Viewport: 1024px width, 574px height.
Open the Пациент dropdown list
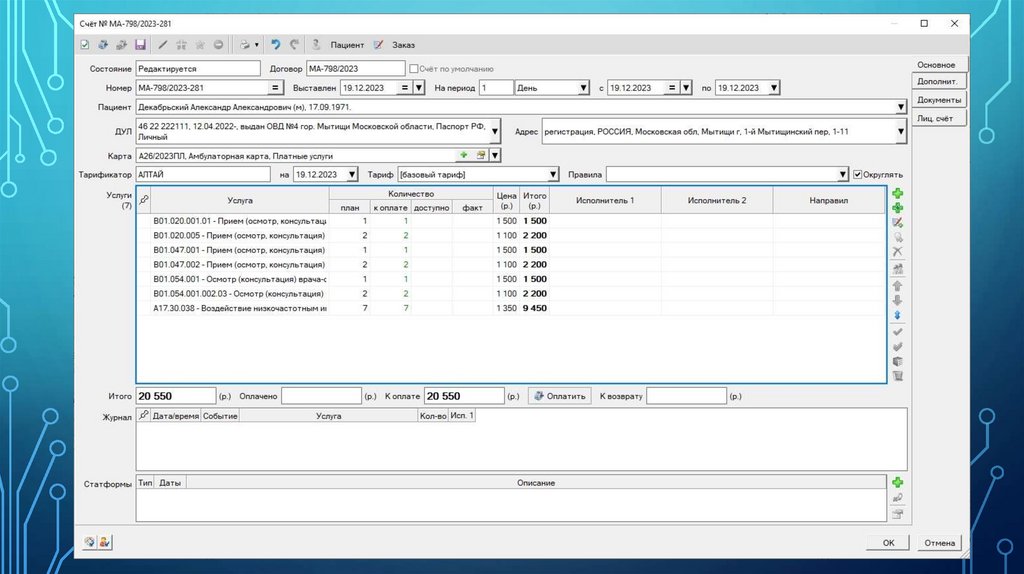click(x=901, y=106)
